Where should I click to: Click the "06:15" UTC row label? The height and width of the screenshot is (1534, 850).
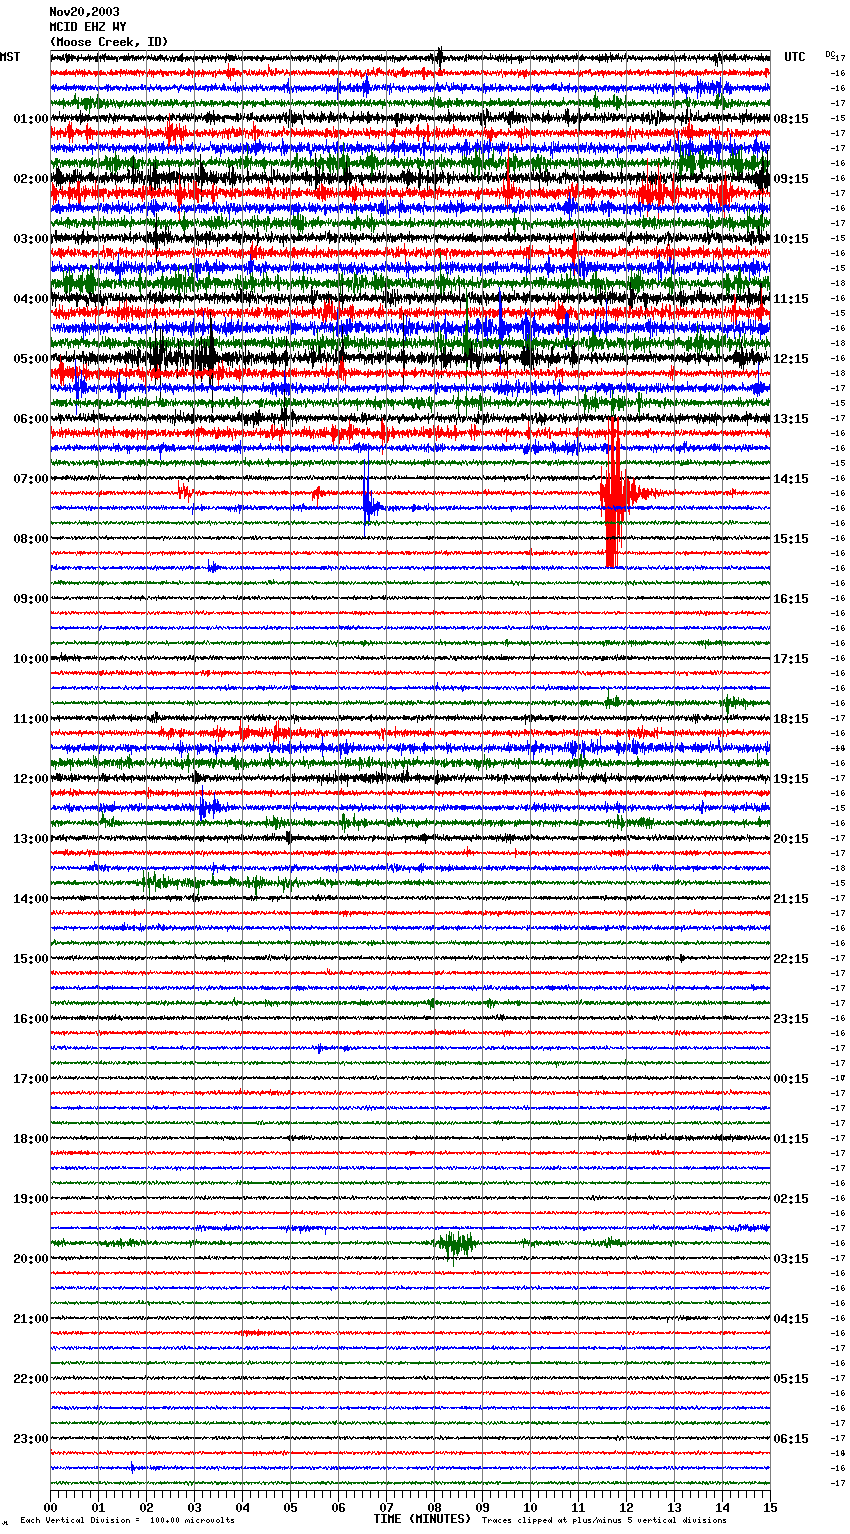click(x=791, y=1439)
